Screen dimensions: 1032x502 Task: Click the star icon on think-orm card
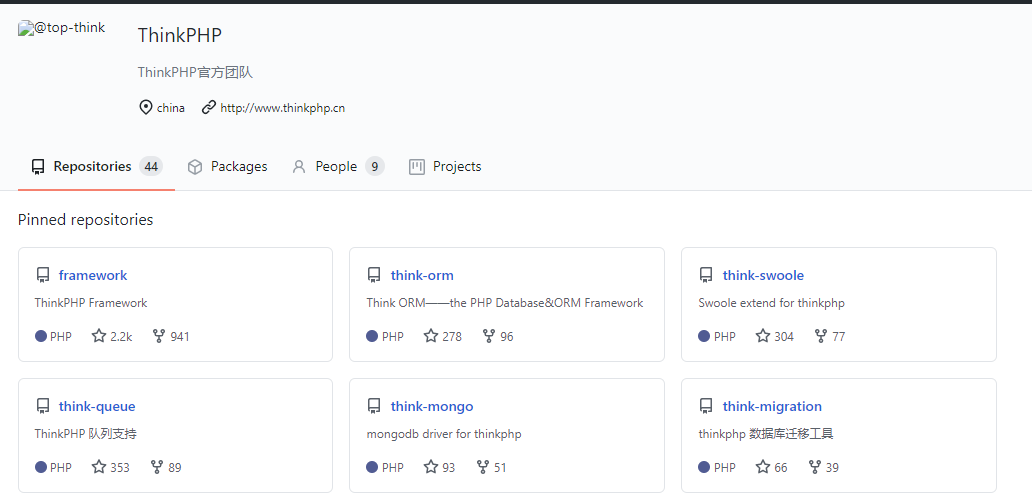[431, 336]
